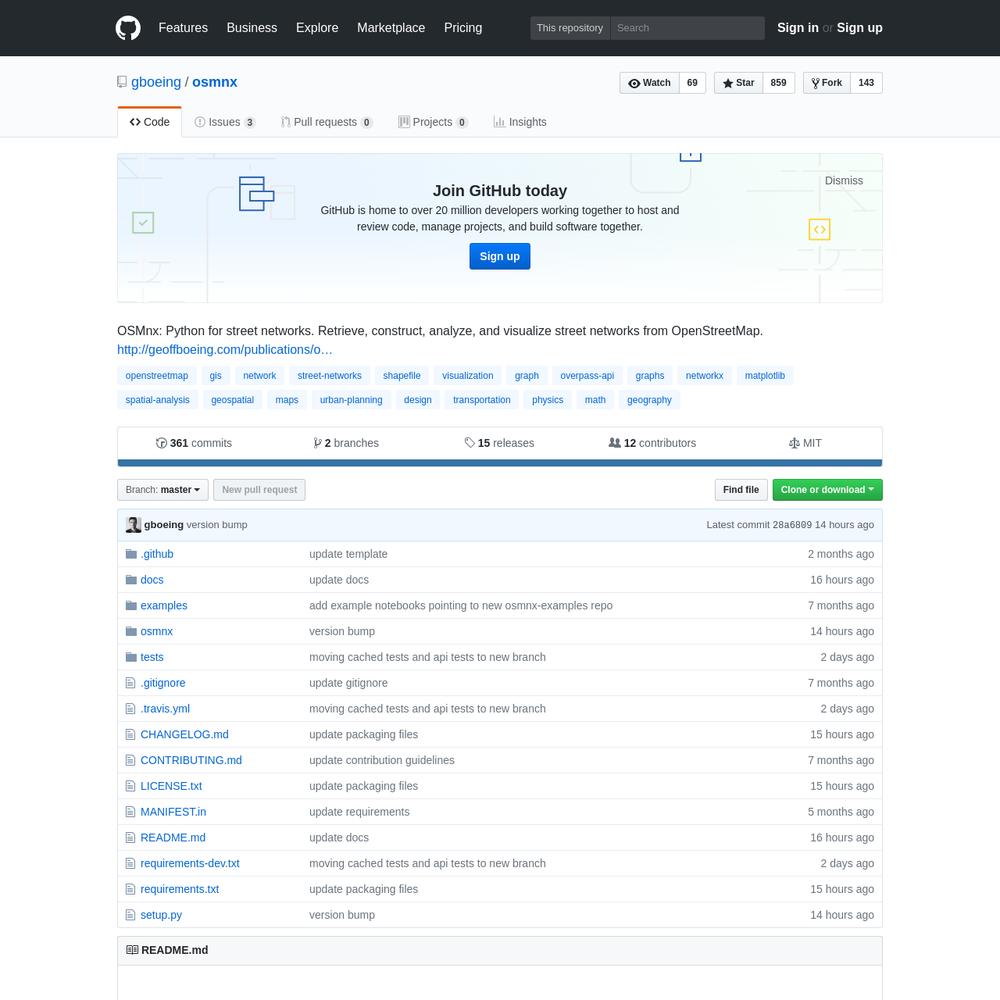
Task: Click the file icon beside README.md row
Action: (x=131, y=837)
